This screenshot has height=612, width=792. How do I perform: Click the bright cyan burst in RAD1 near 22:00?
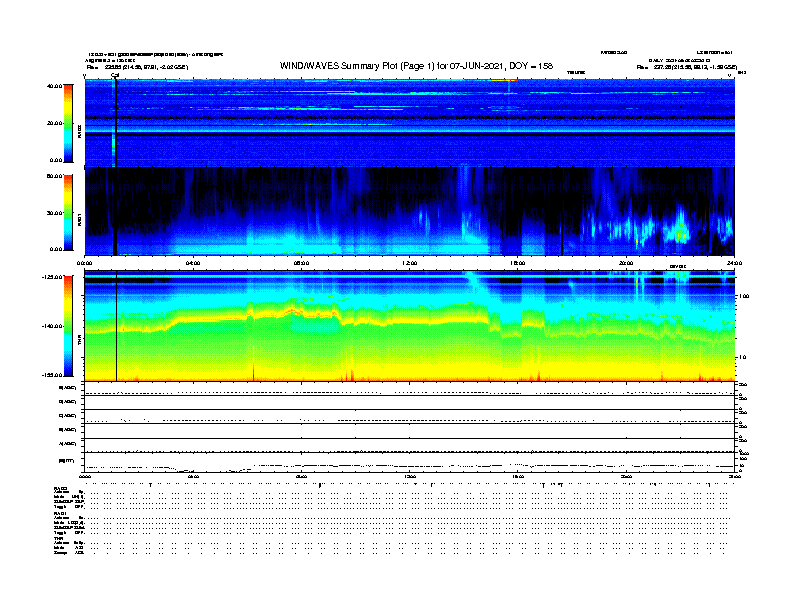pos(680,227)
